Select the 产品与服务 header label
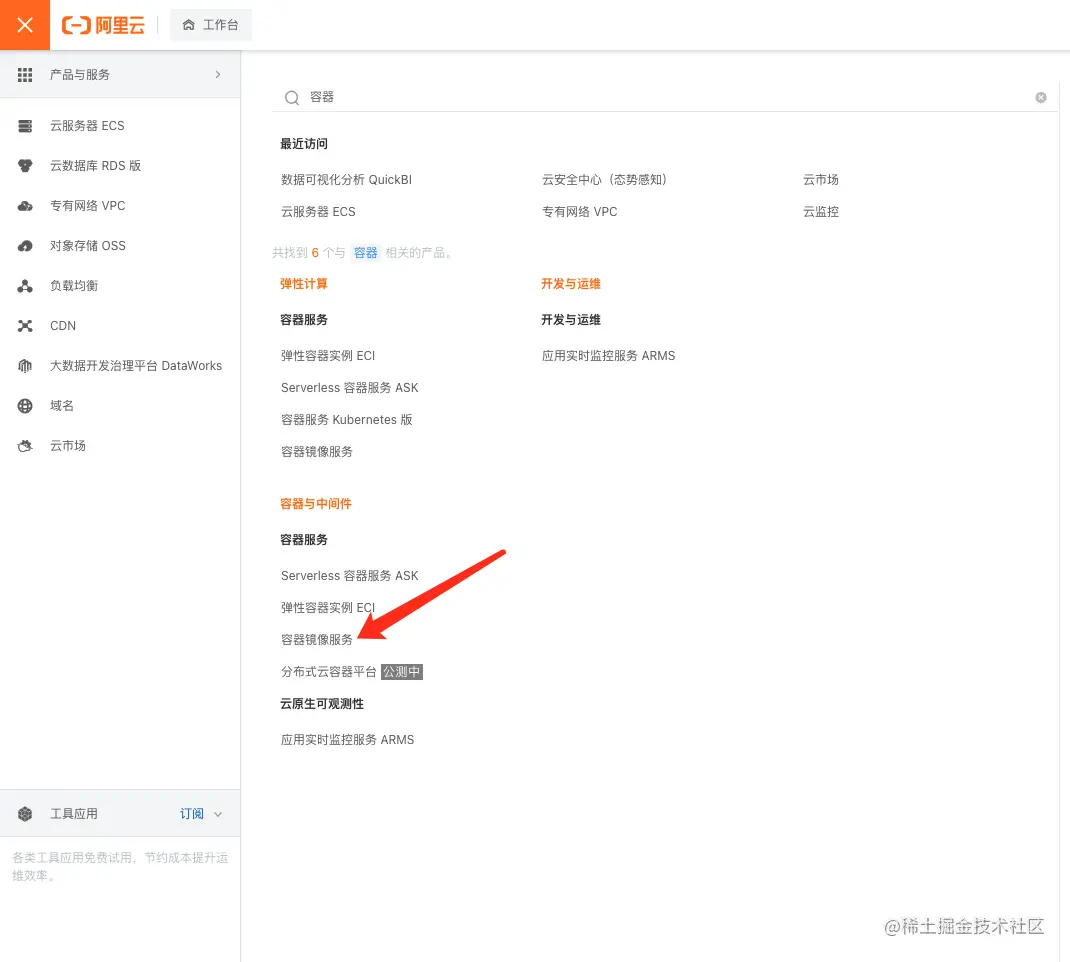Screen dimensions: 1070x962 click(x=80, y=75)
